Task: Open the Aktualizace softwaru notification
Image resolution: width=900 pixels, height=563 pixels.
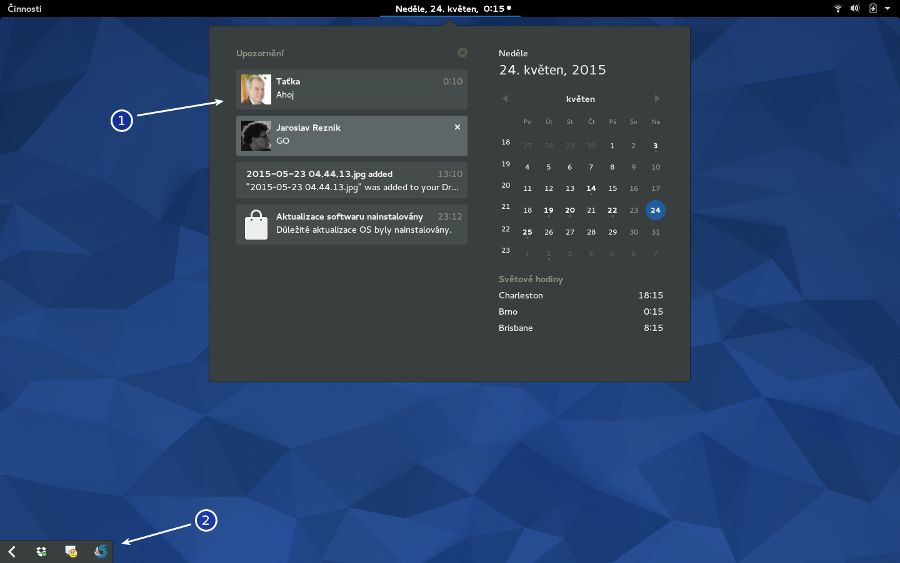Action: (x=351, y=224)
